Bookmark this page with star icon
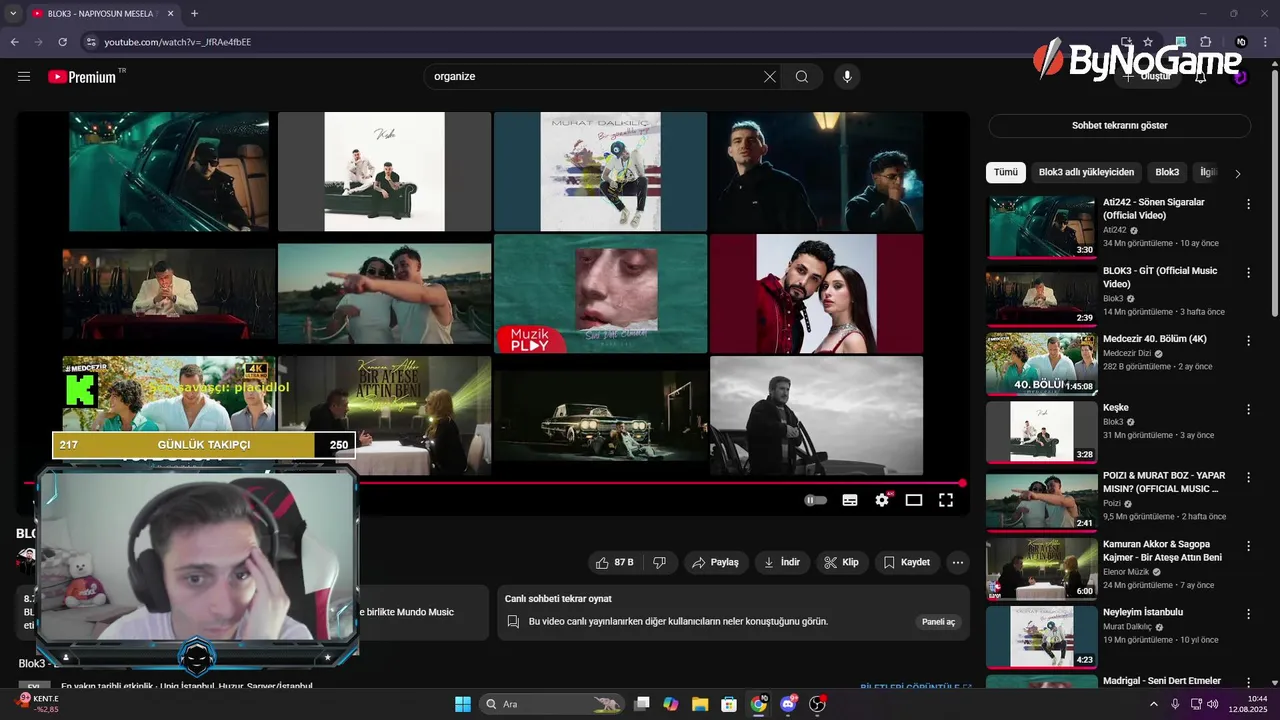 (x=1148, y=42)
